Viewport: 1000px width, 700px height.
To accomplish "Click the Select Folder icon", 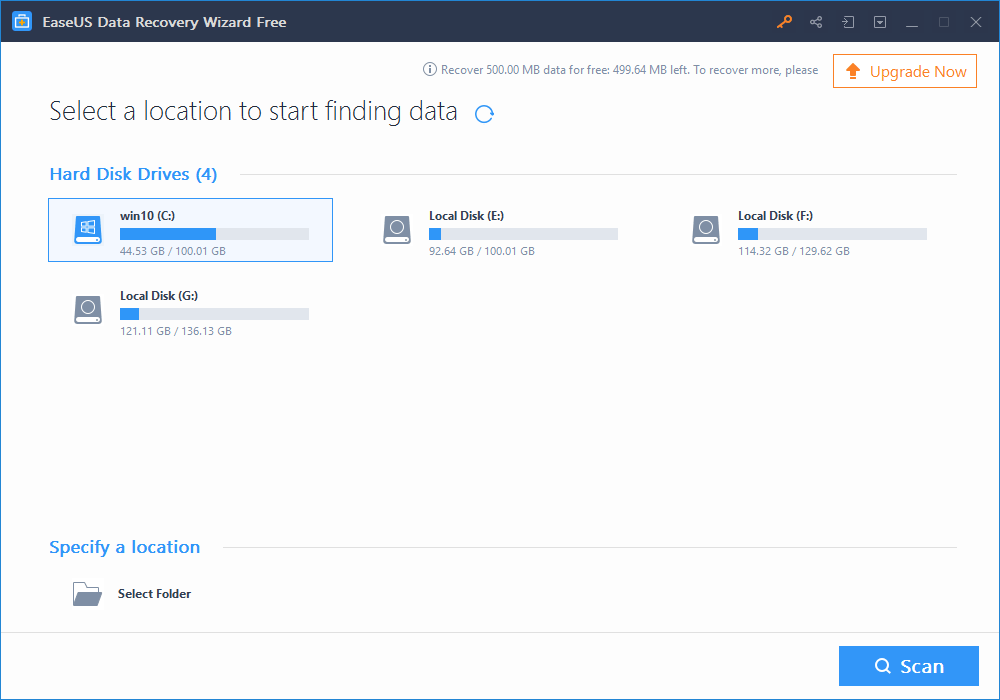I will [x=87, y=594].
